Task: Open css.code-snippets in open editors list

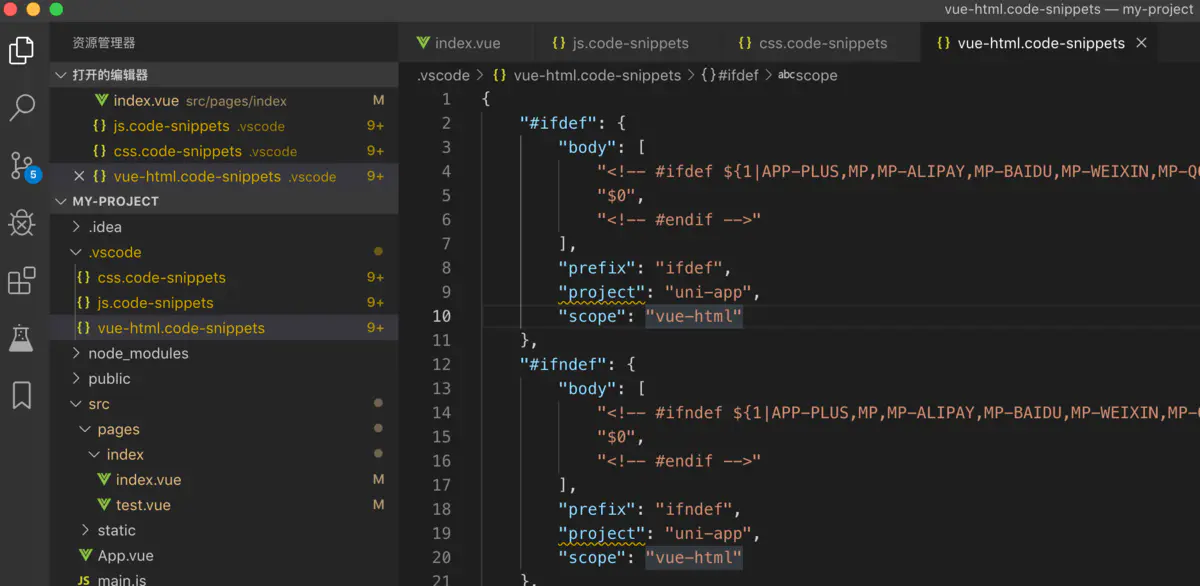Action: [x=224, y=151]
